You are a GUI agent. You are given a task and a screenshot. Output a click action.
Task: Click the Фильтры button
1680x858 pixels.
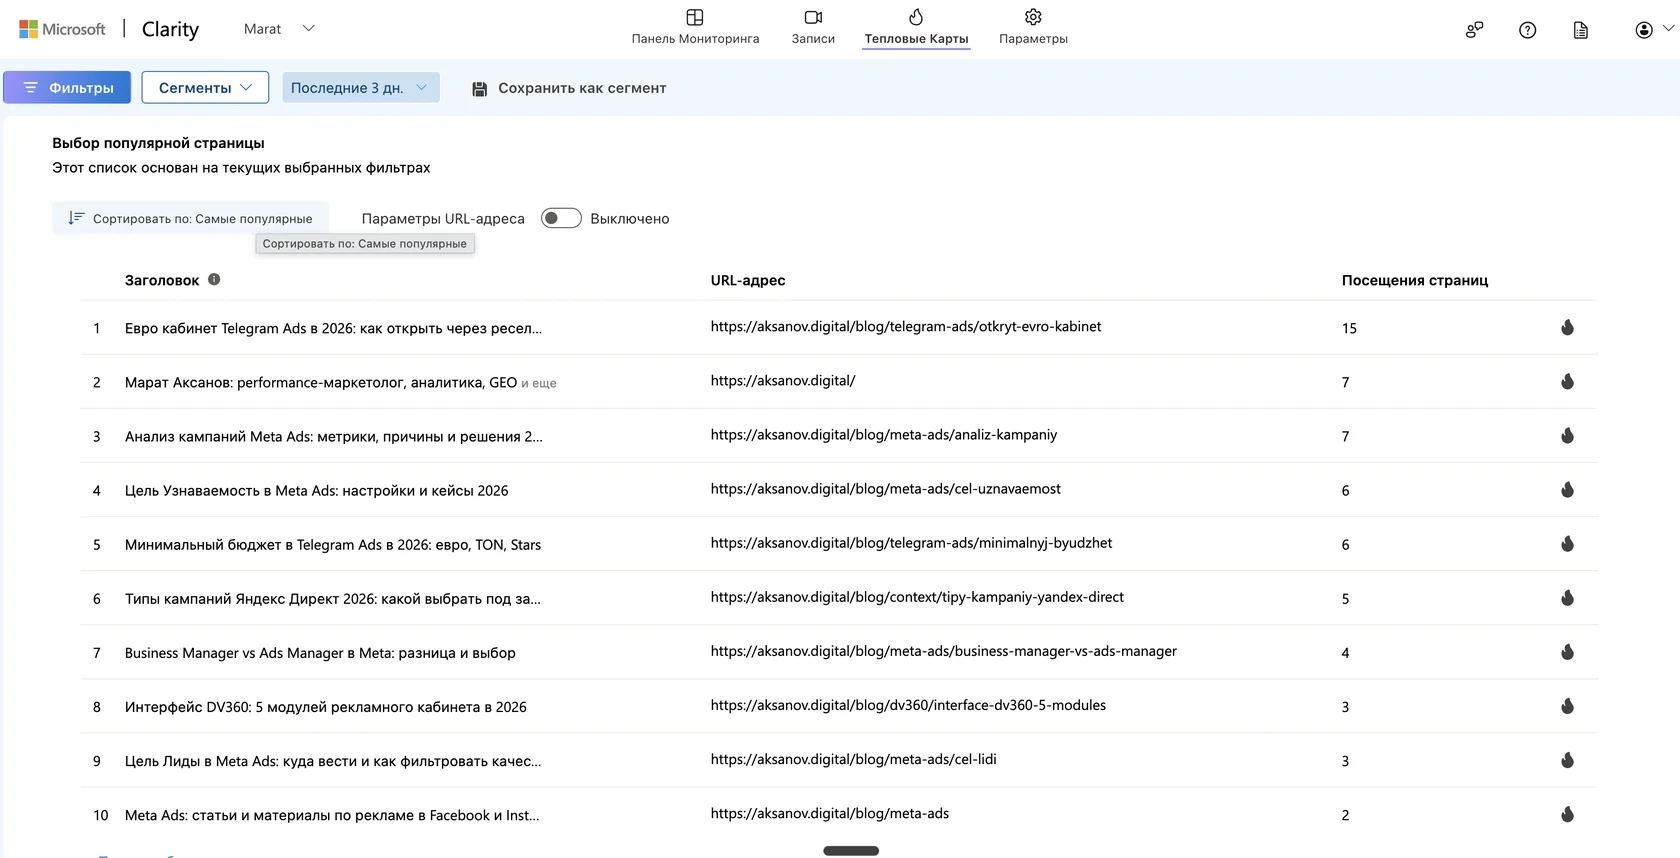[67, 87]
